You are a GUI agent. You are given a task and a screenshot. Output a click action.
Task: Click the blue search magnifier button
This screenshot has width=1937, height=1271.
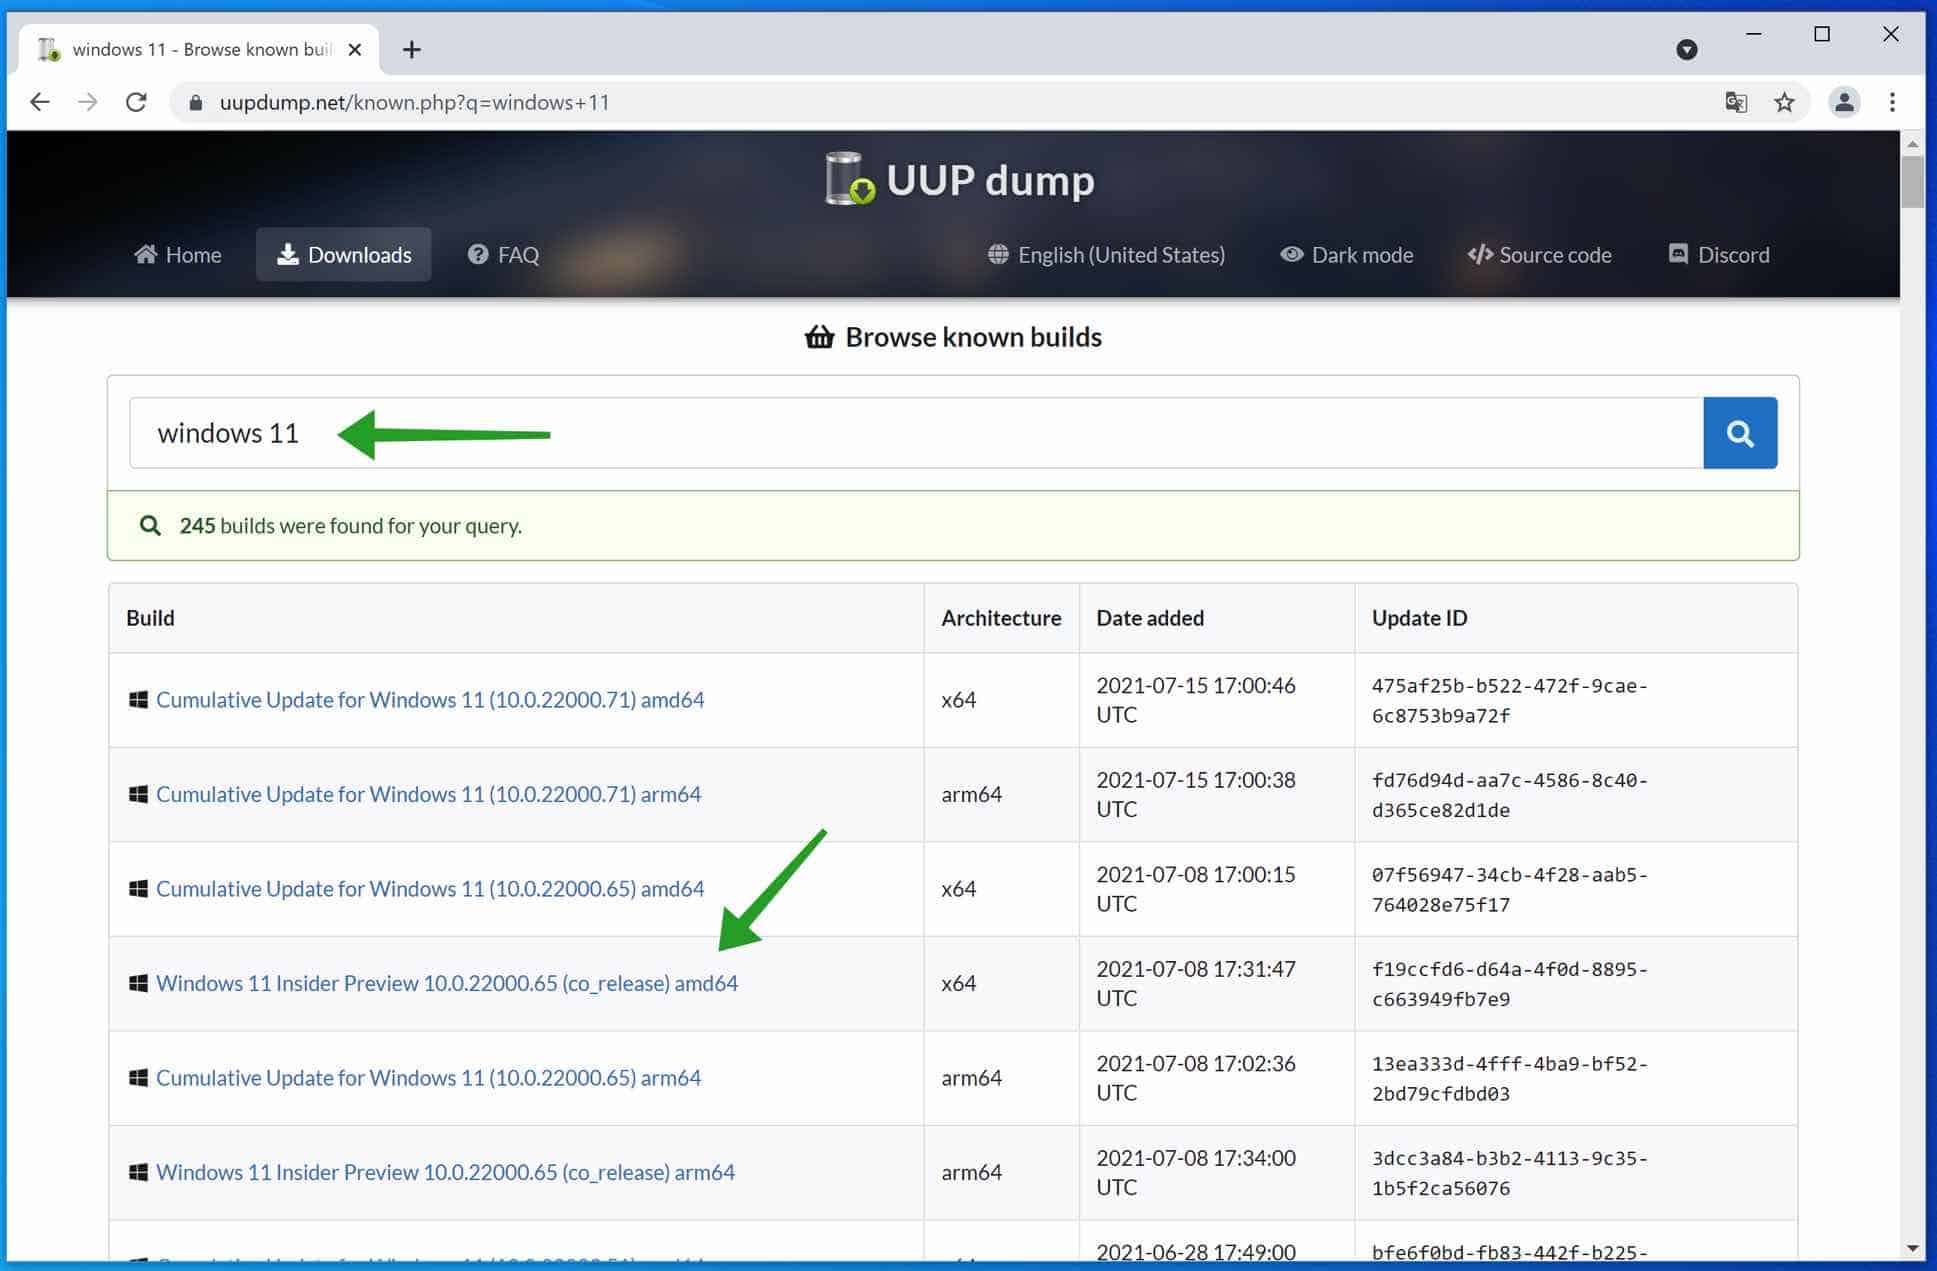pyautogui.click(x=1739, y=433)
